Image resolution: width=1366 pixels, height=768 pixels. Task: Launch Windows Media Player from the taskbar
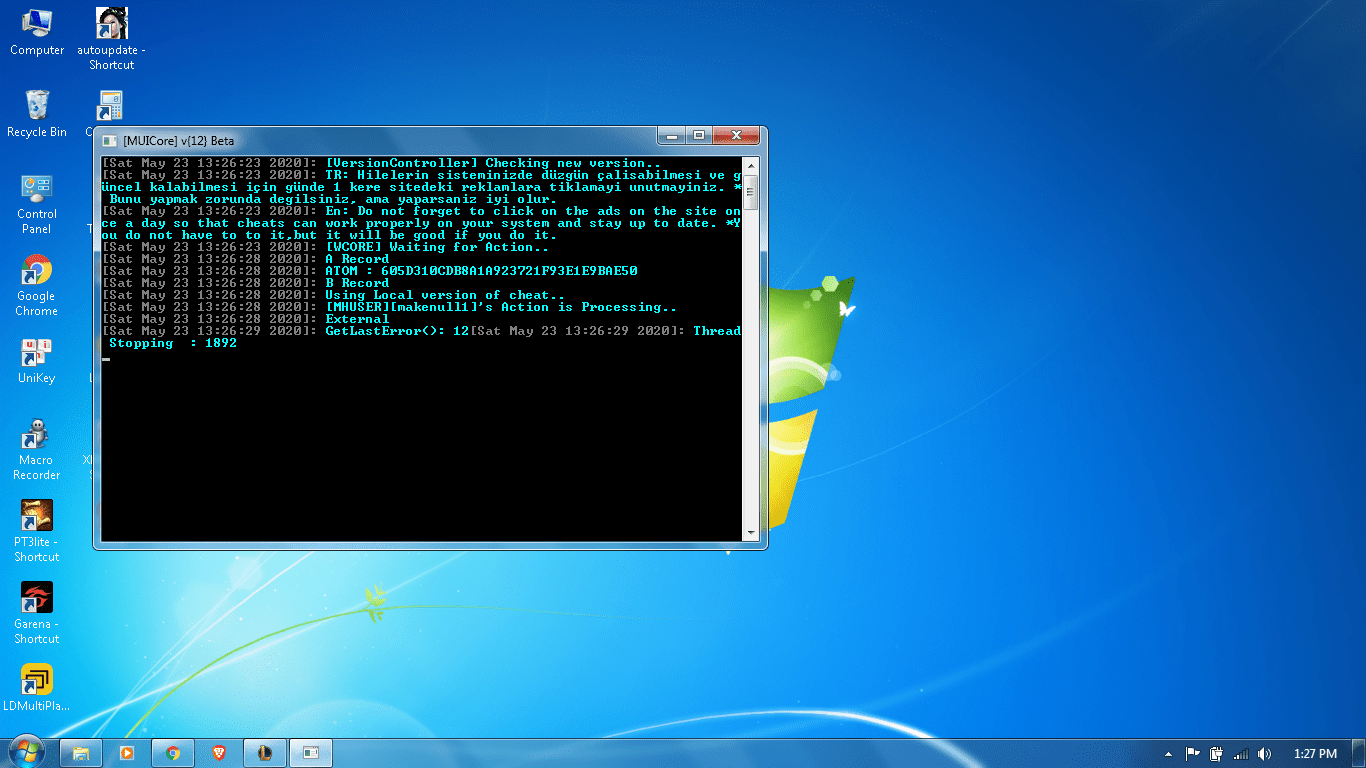click(127, 753)
